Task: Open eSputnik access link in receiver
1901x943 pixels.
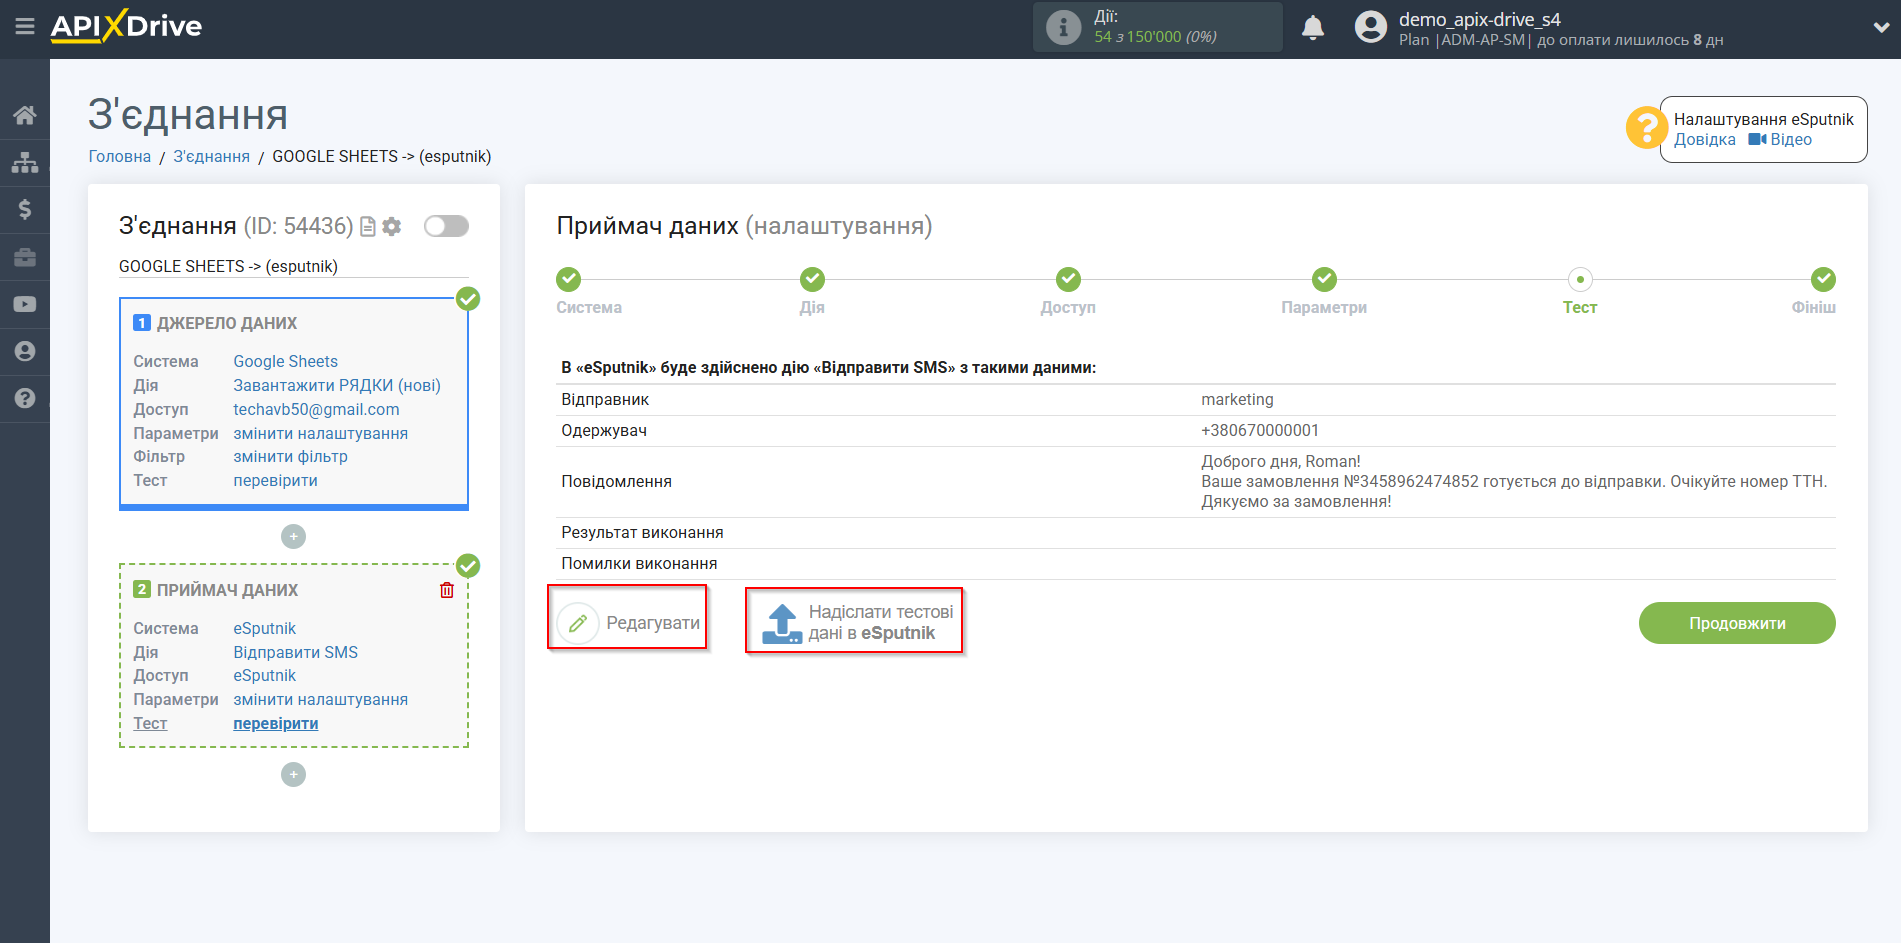Action: click(264, 675)
